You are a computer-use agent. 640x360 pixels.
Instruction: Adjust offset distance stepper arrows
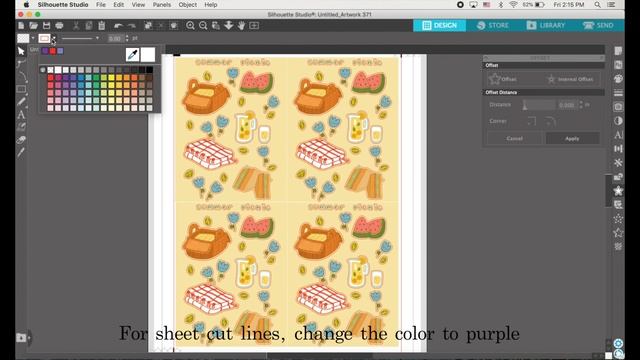pos(580,105)
